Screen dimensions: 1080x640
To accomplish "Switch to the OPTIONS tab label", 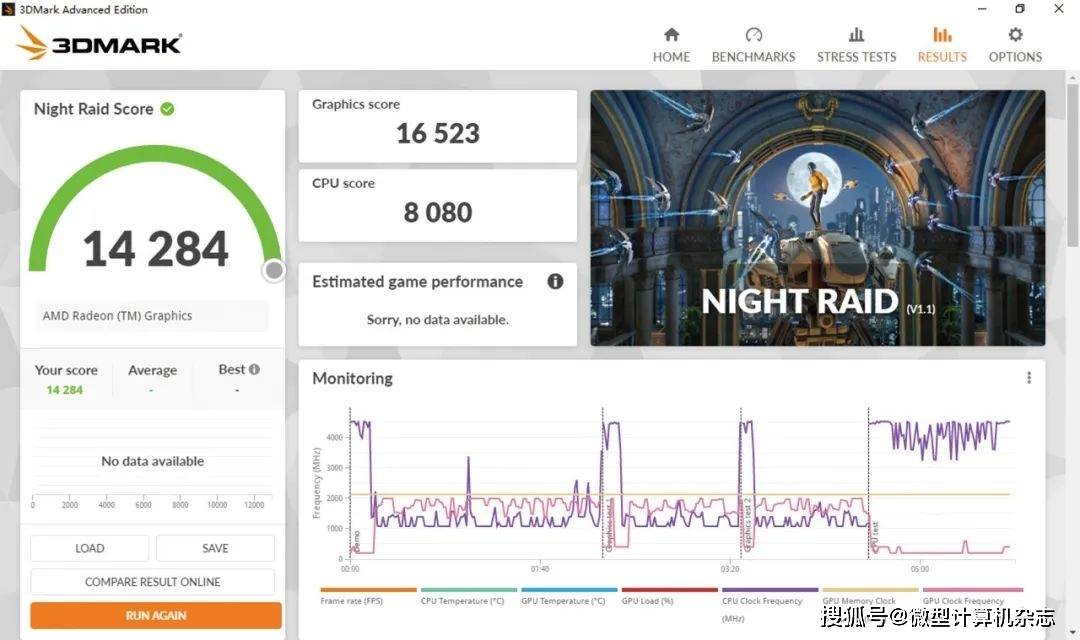I will (1015, 57).
